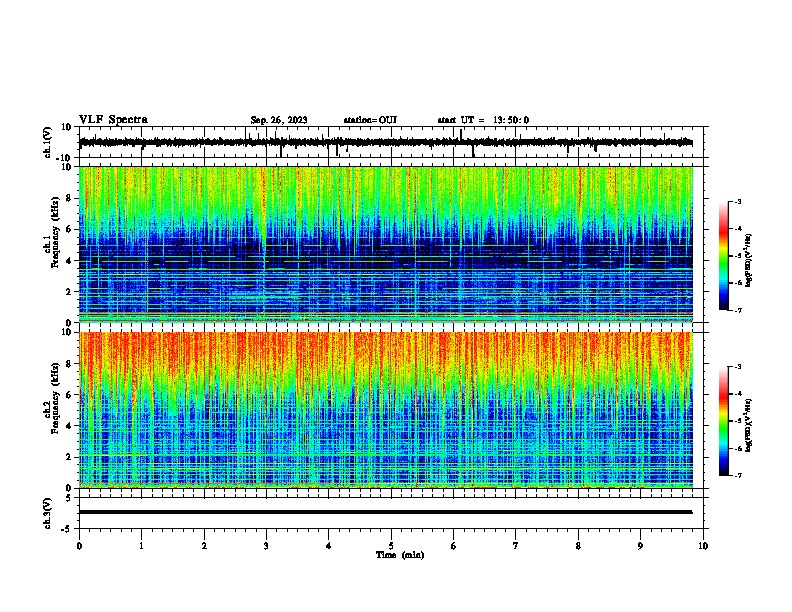Viewport: 792px width, 612px height.
Task: Select the "start UT = 13:50:0" text
Action: 483,120
